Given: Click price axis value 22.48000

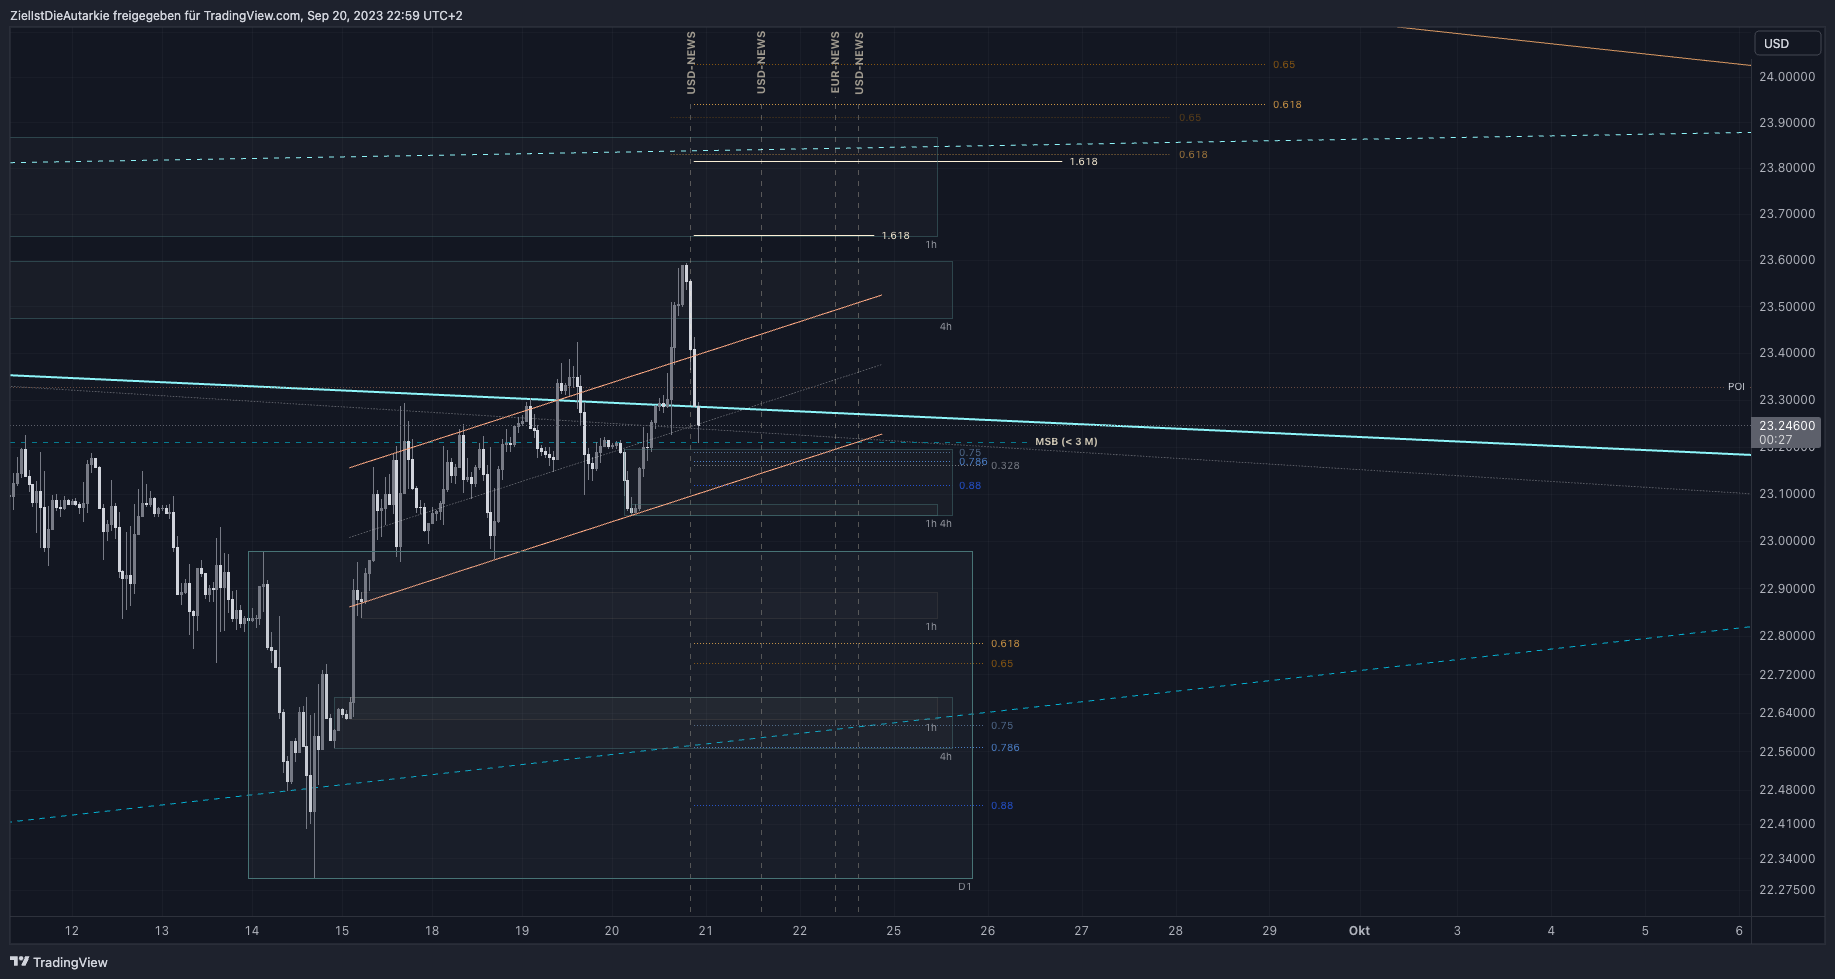Looking at the screenshot, I should point(1787,790).
